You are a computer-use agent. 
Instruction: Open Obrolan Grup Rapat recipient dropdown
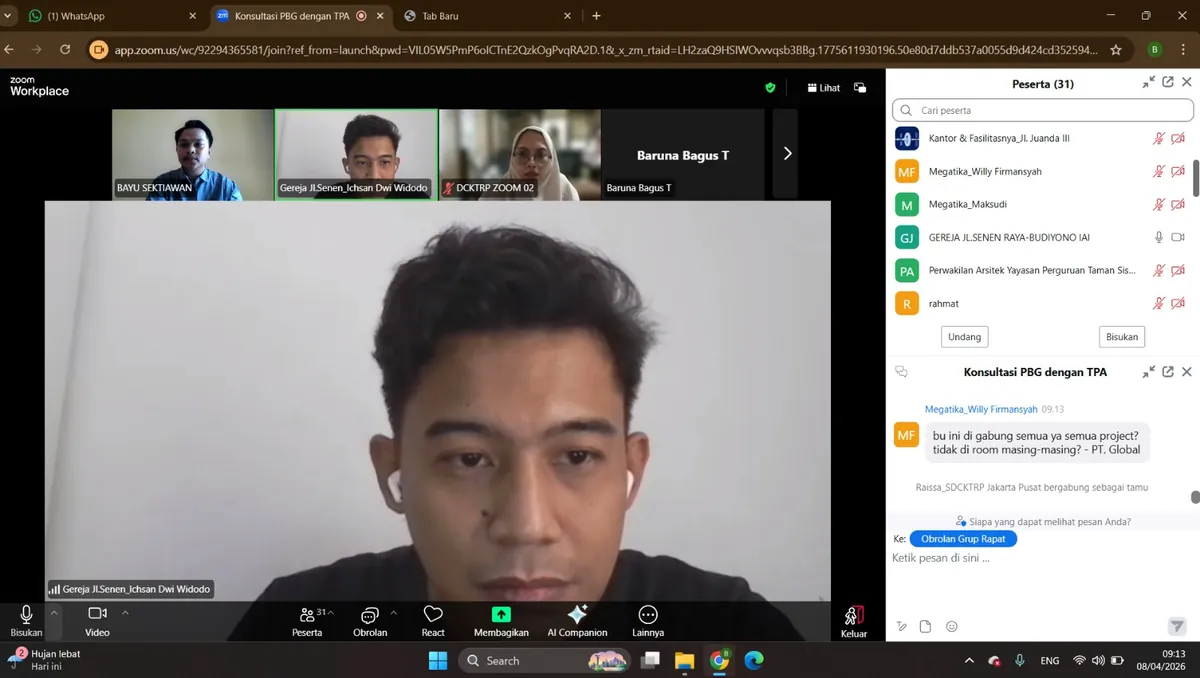click(963, 539)
